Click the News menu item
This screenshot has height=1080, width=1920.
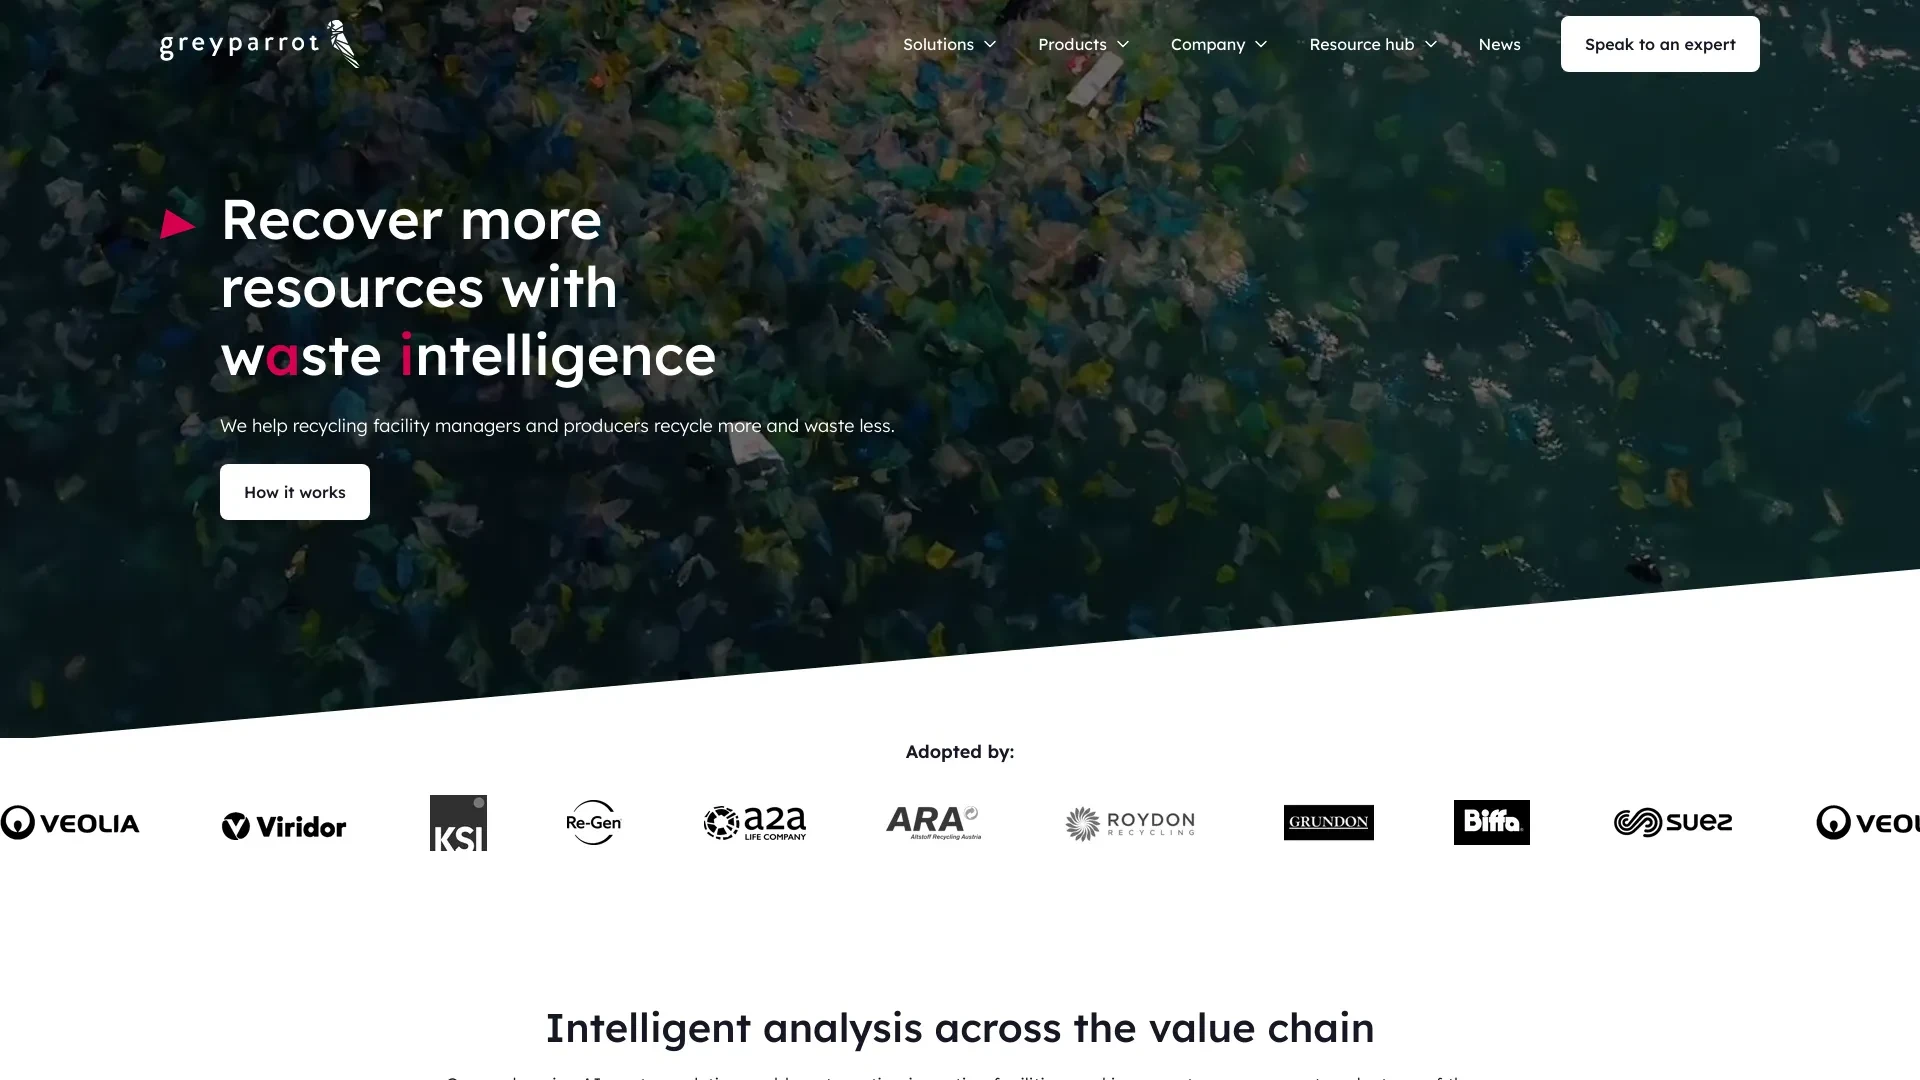(x=1499, y=44)
